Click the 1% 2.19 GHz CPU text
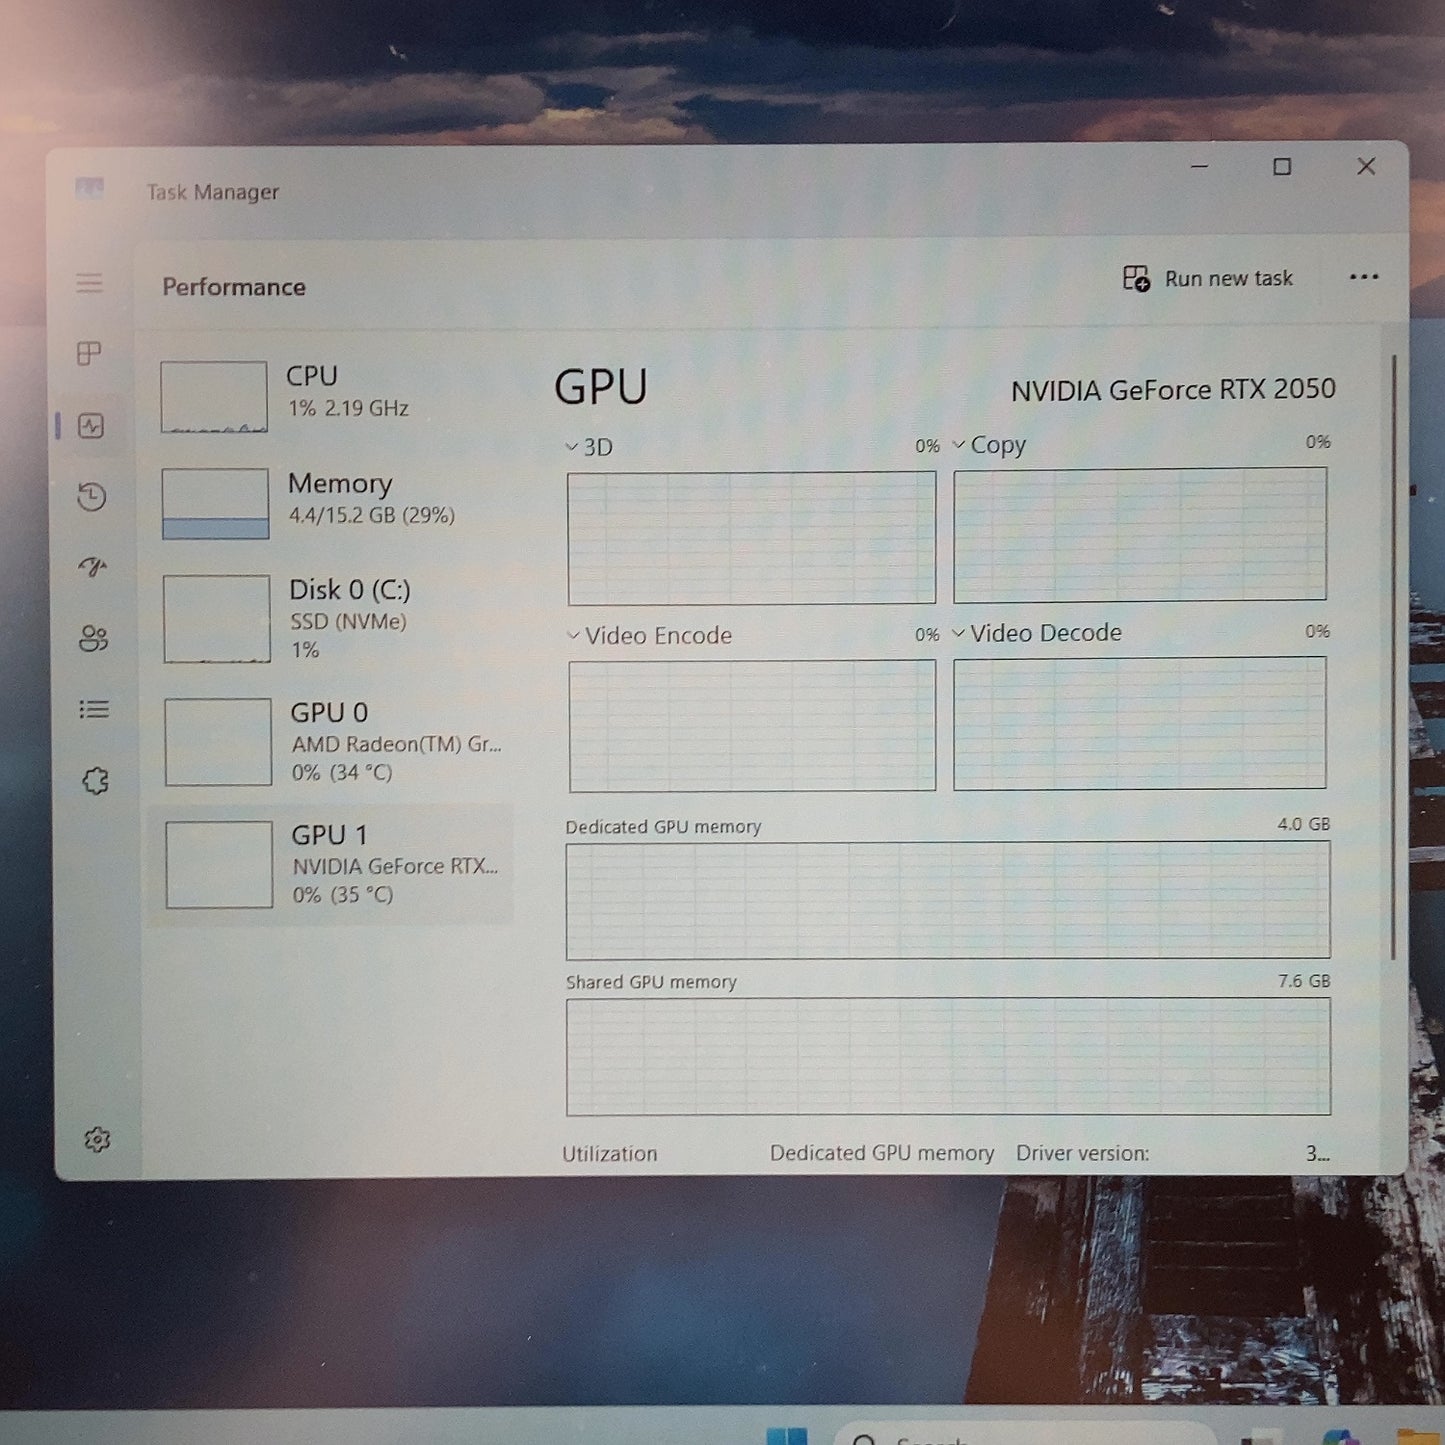Image resolution: width=1445 pixels, height=1445 pixels. (x=348, y=408)
